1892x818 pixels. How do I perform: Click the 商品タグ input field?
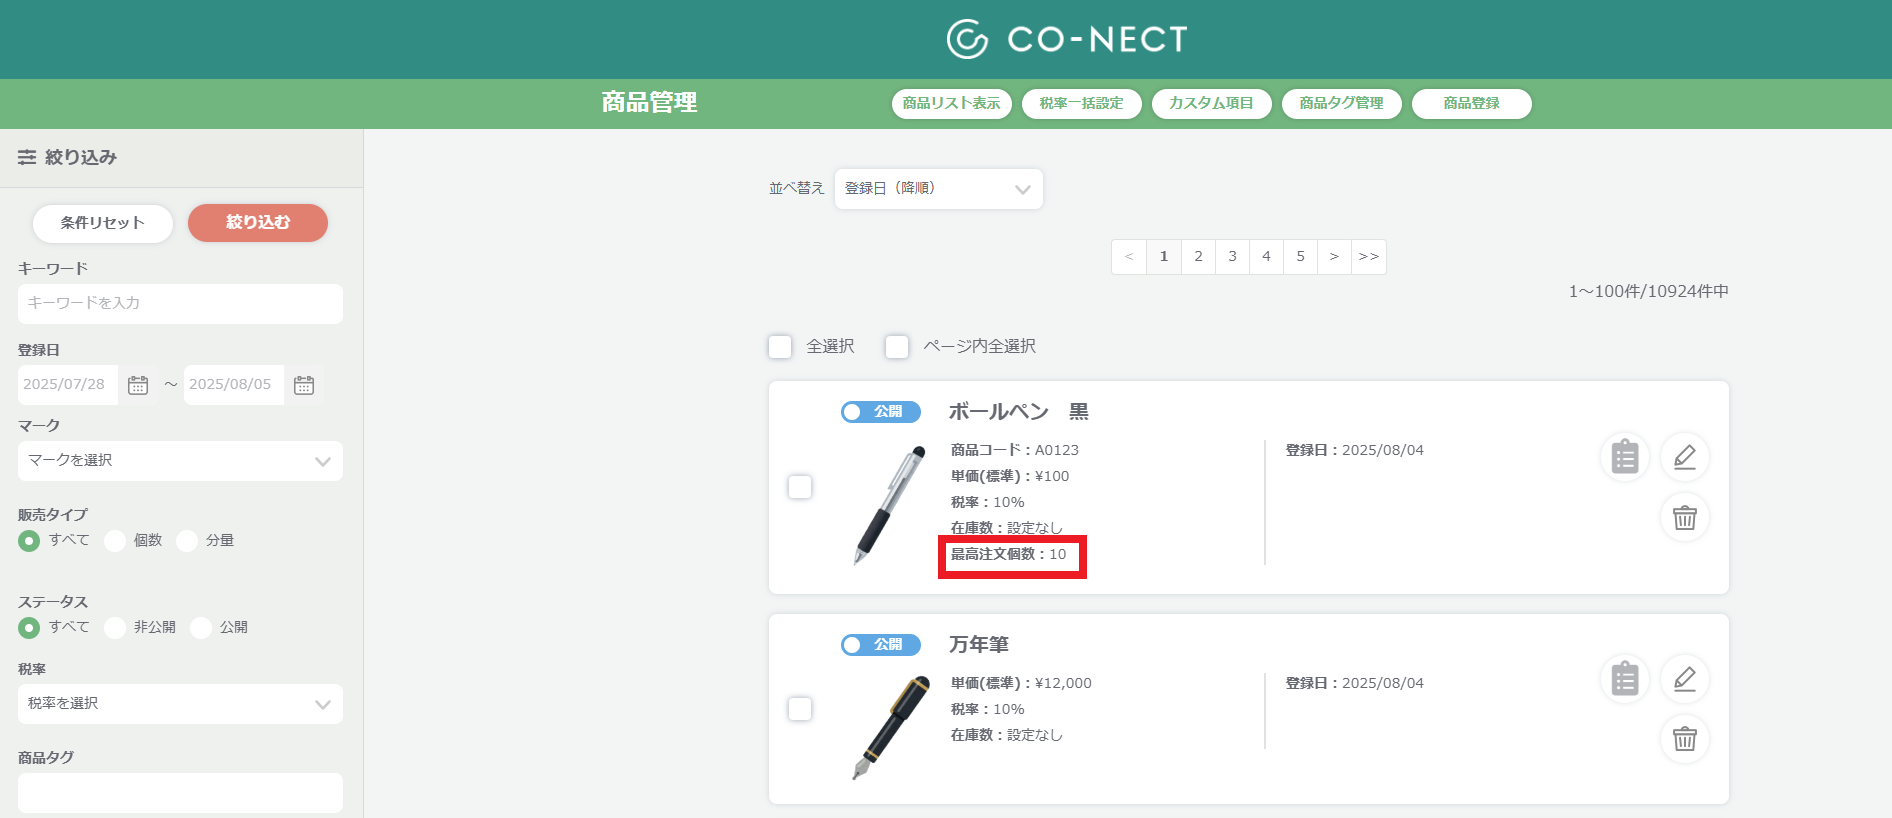tap(180, 793)
